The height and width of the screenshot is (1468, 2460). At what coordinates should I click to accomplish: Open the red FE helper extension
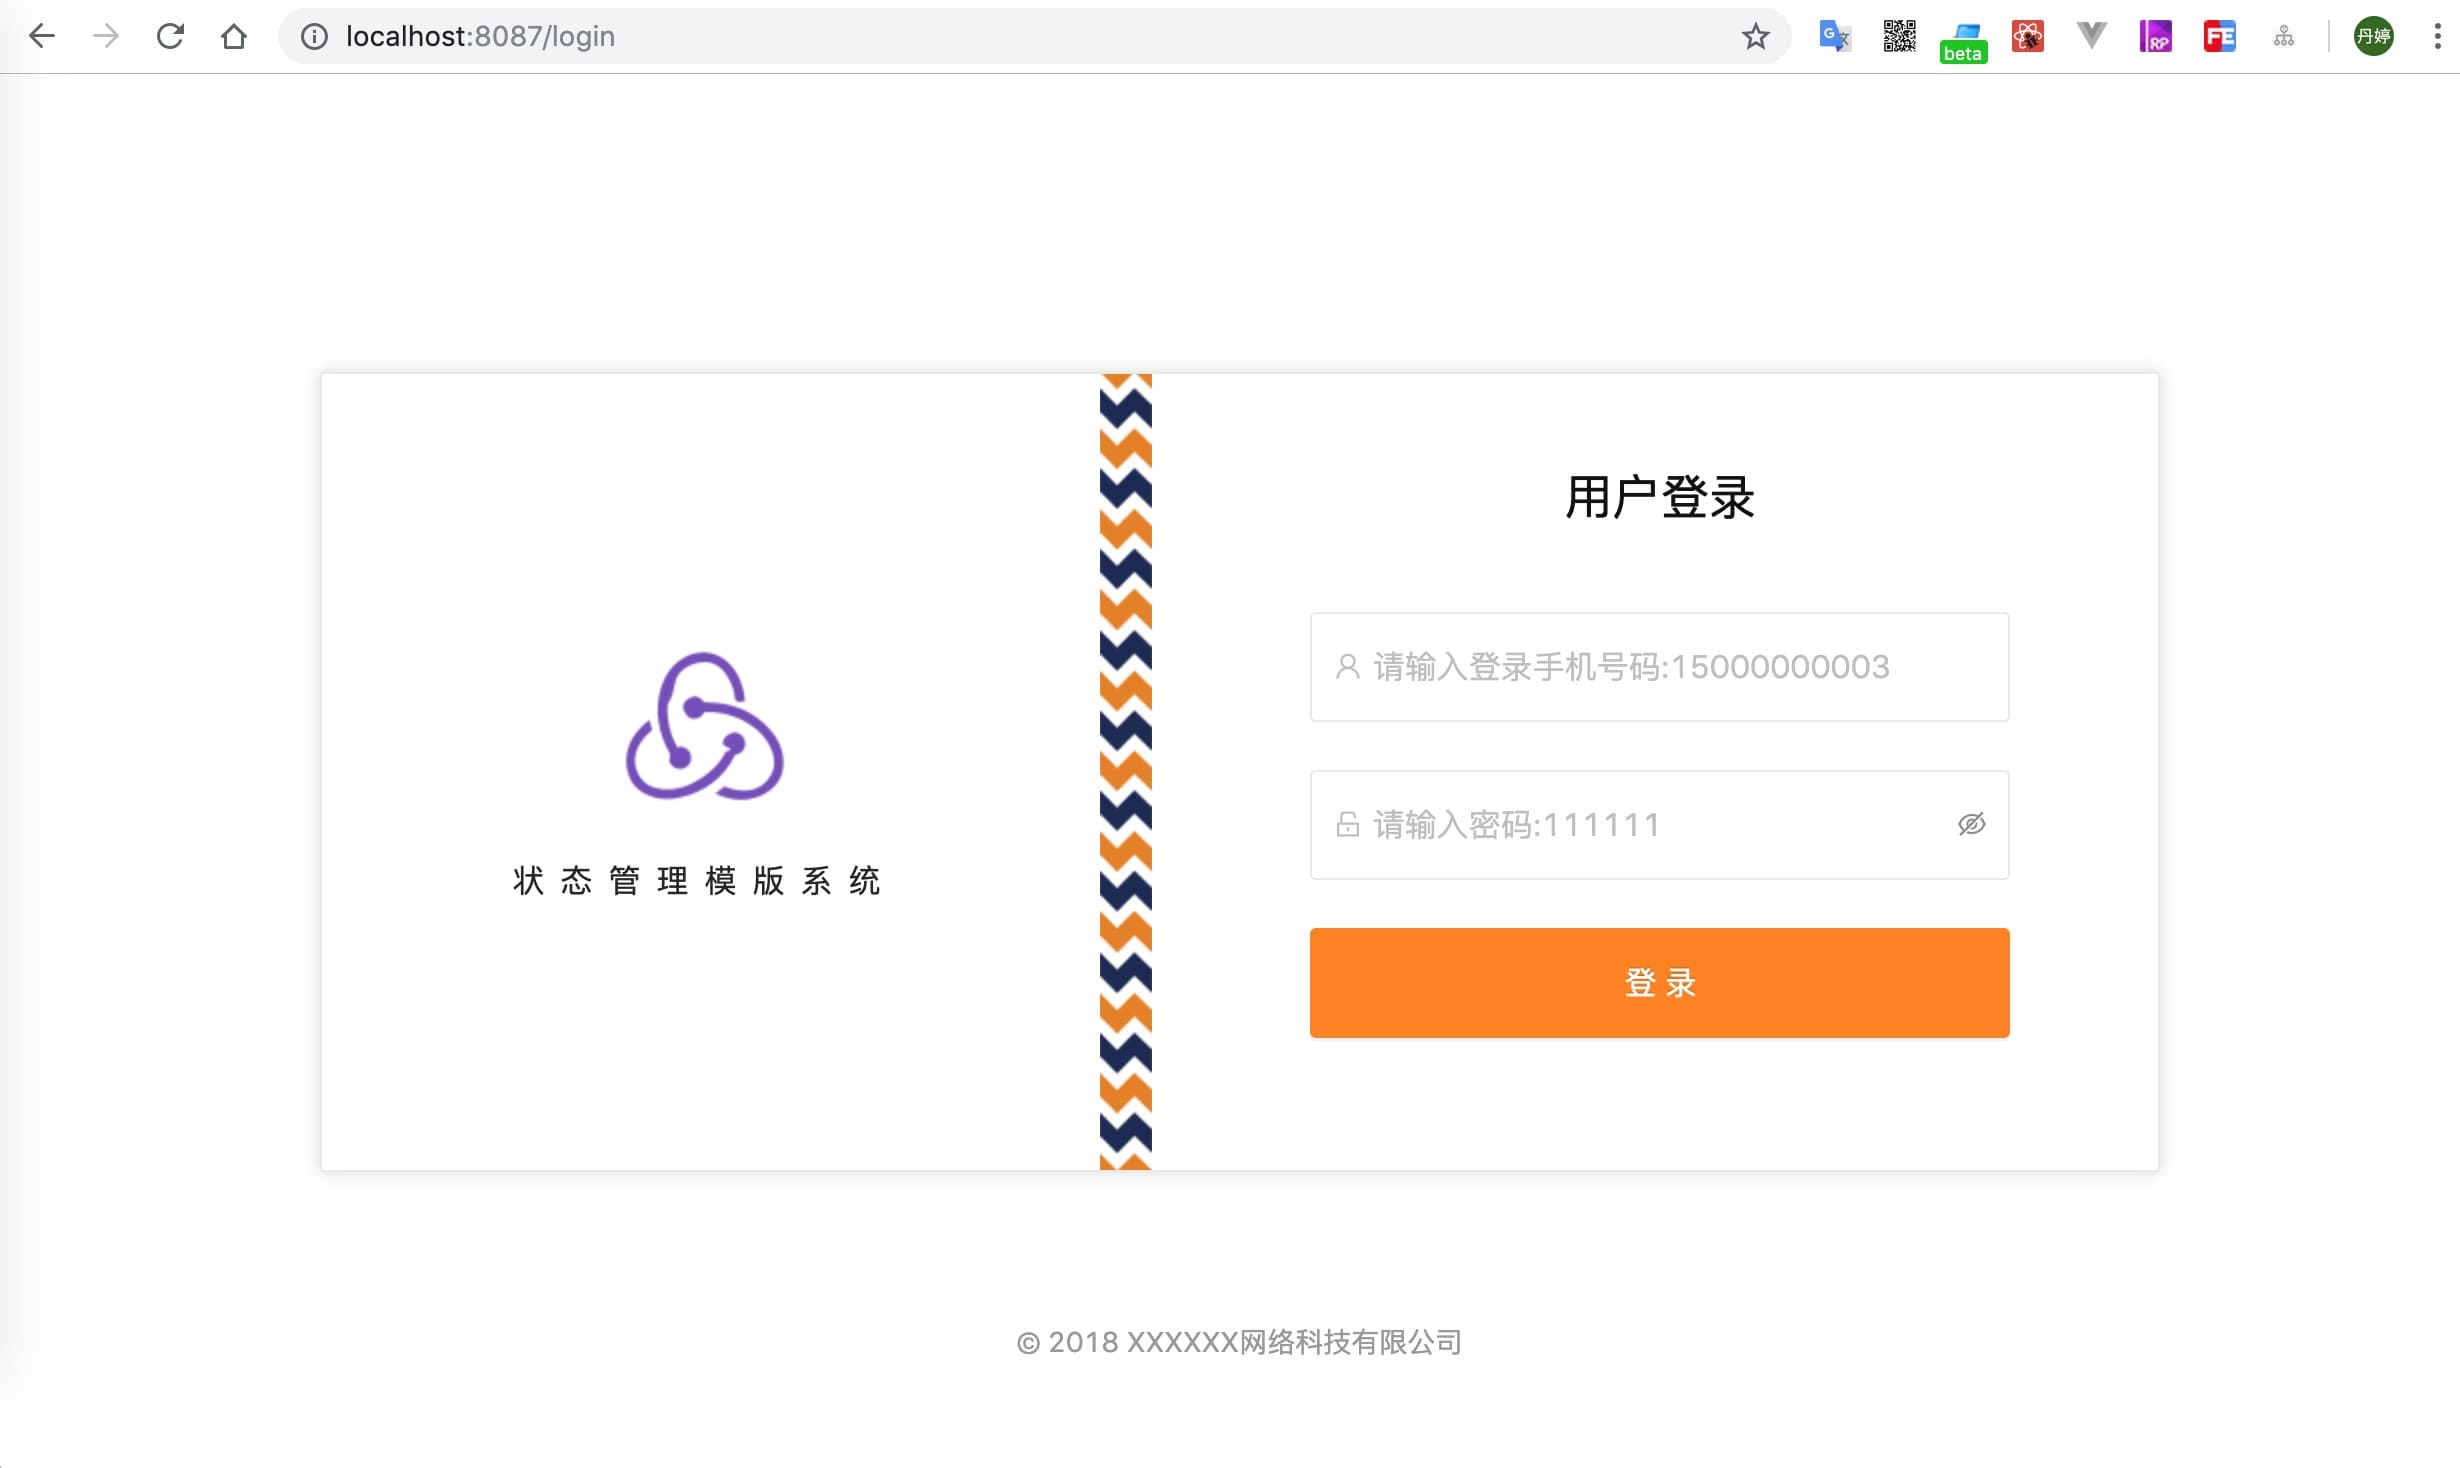coord(2219,37)
